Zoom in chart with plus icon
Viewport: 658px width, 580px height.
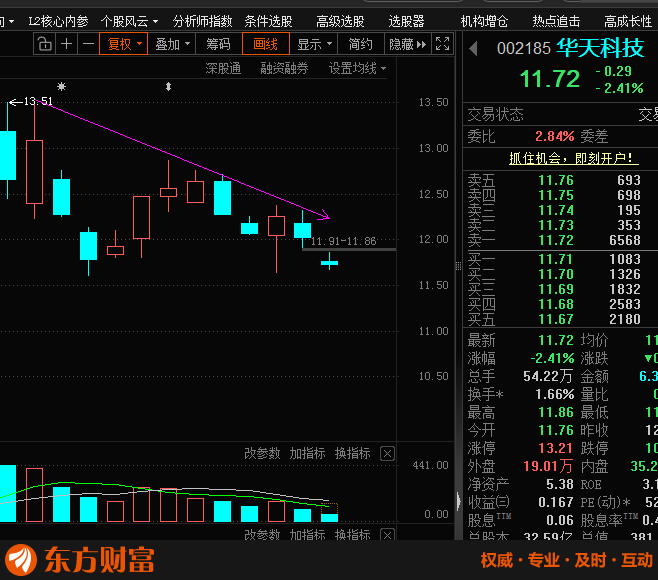tap(66, 44)
